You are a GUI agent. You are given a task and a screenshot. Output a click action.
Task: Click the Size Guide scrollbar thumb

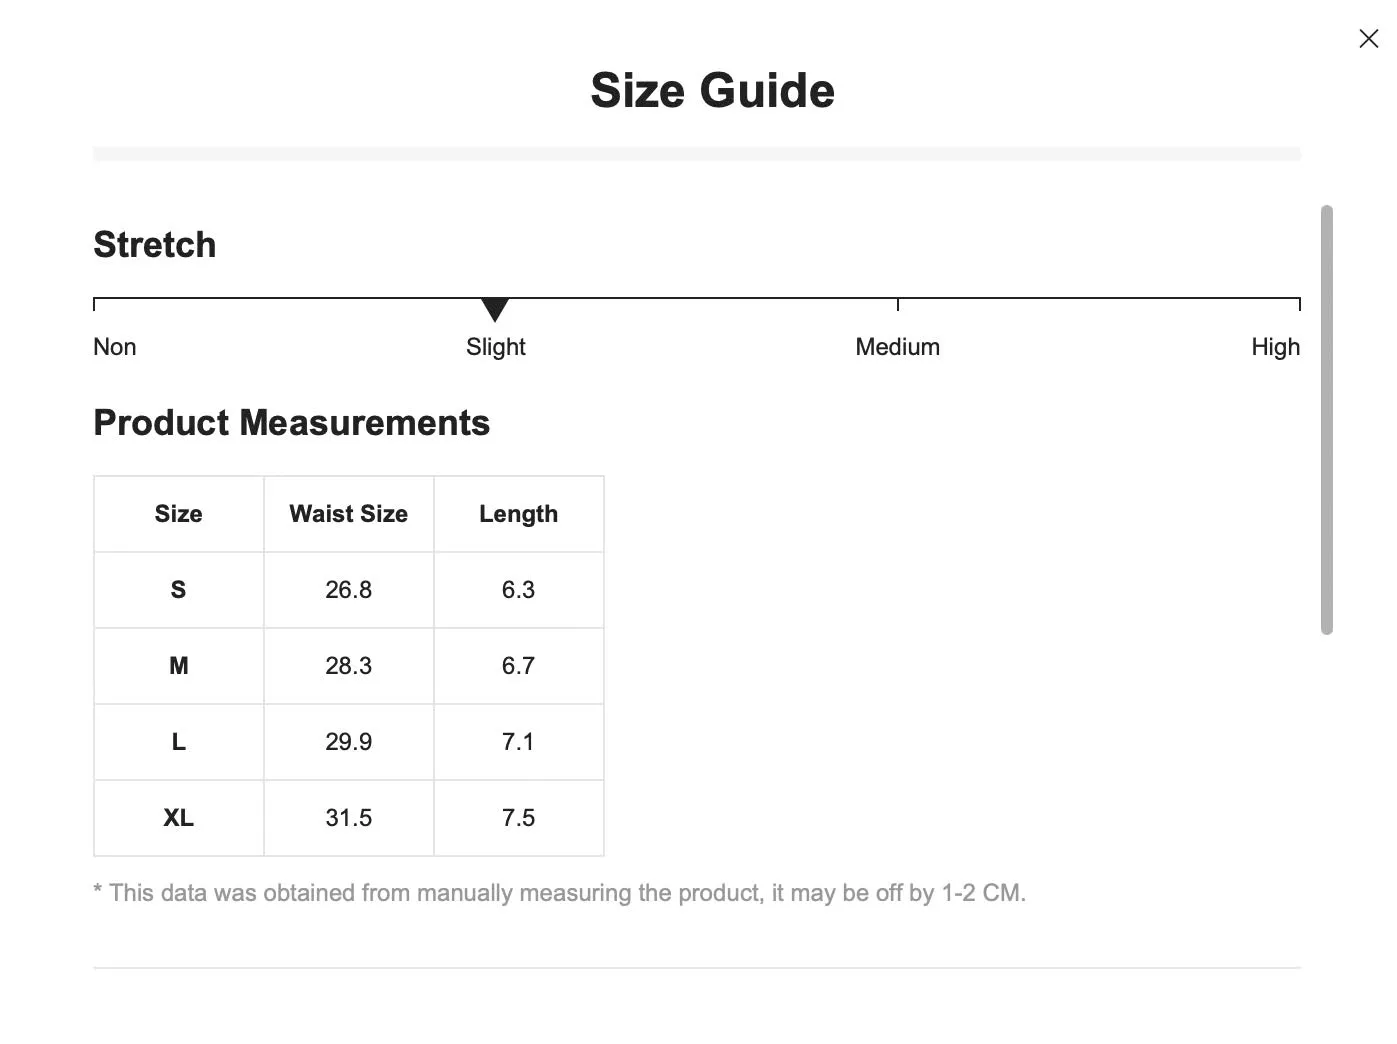[x=1327, y=420]
